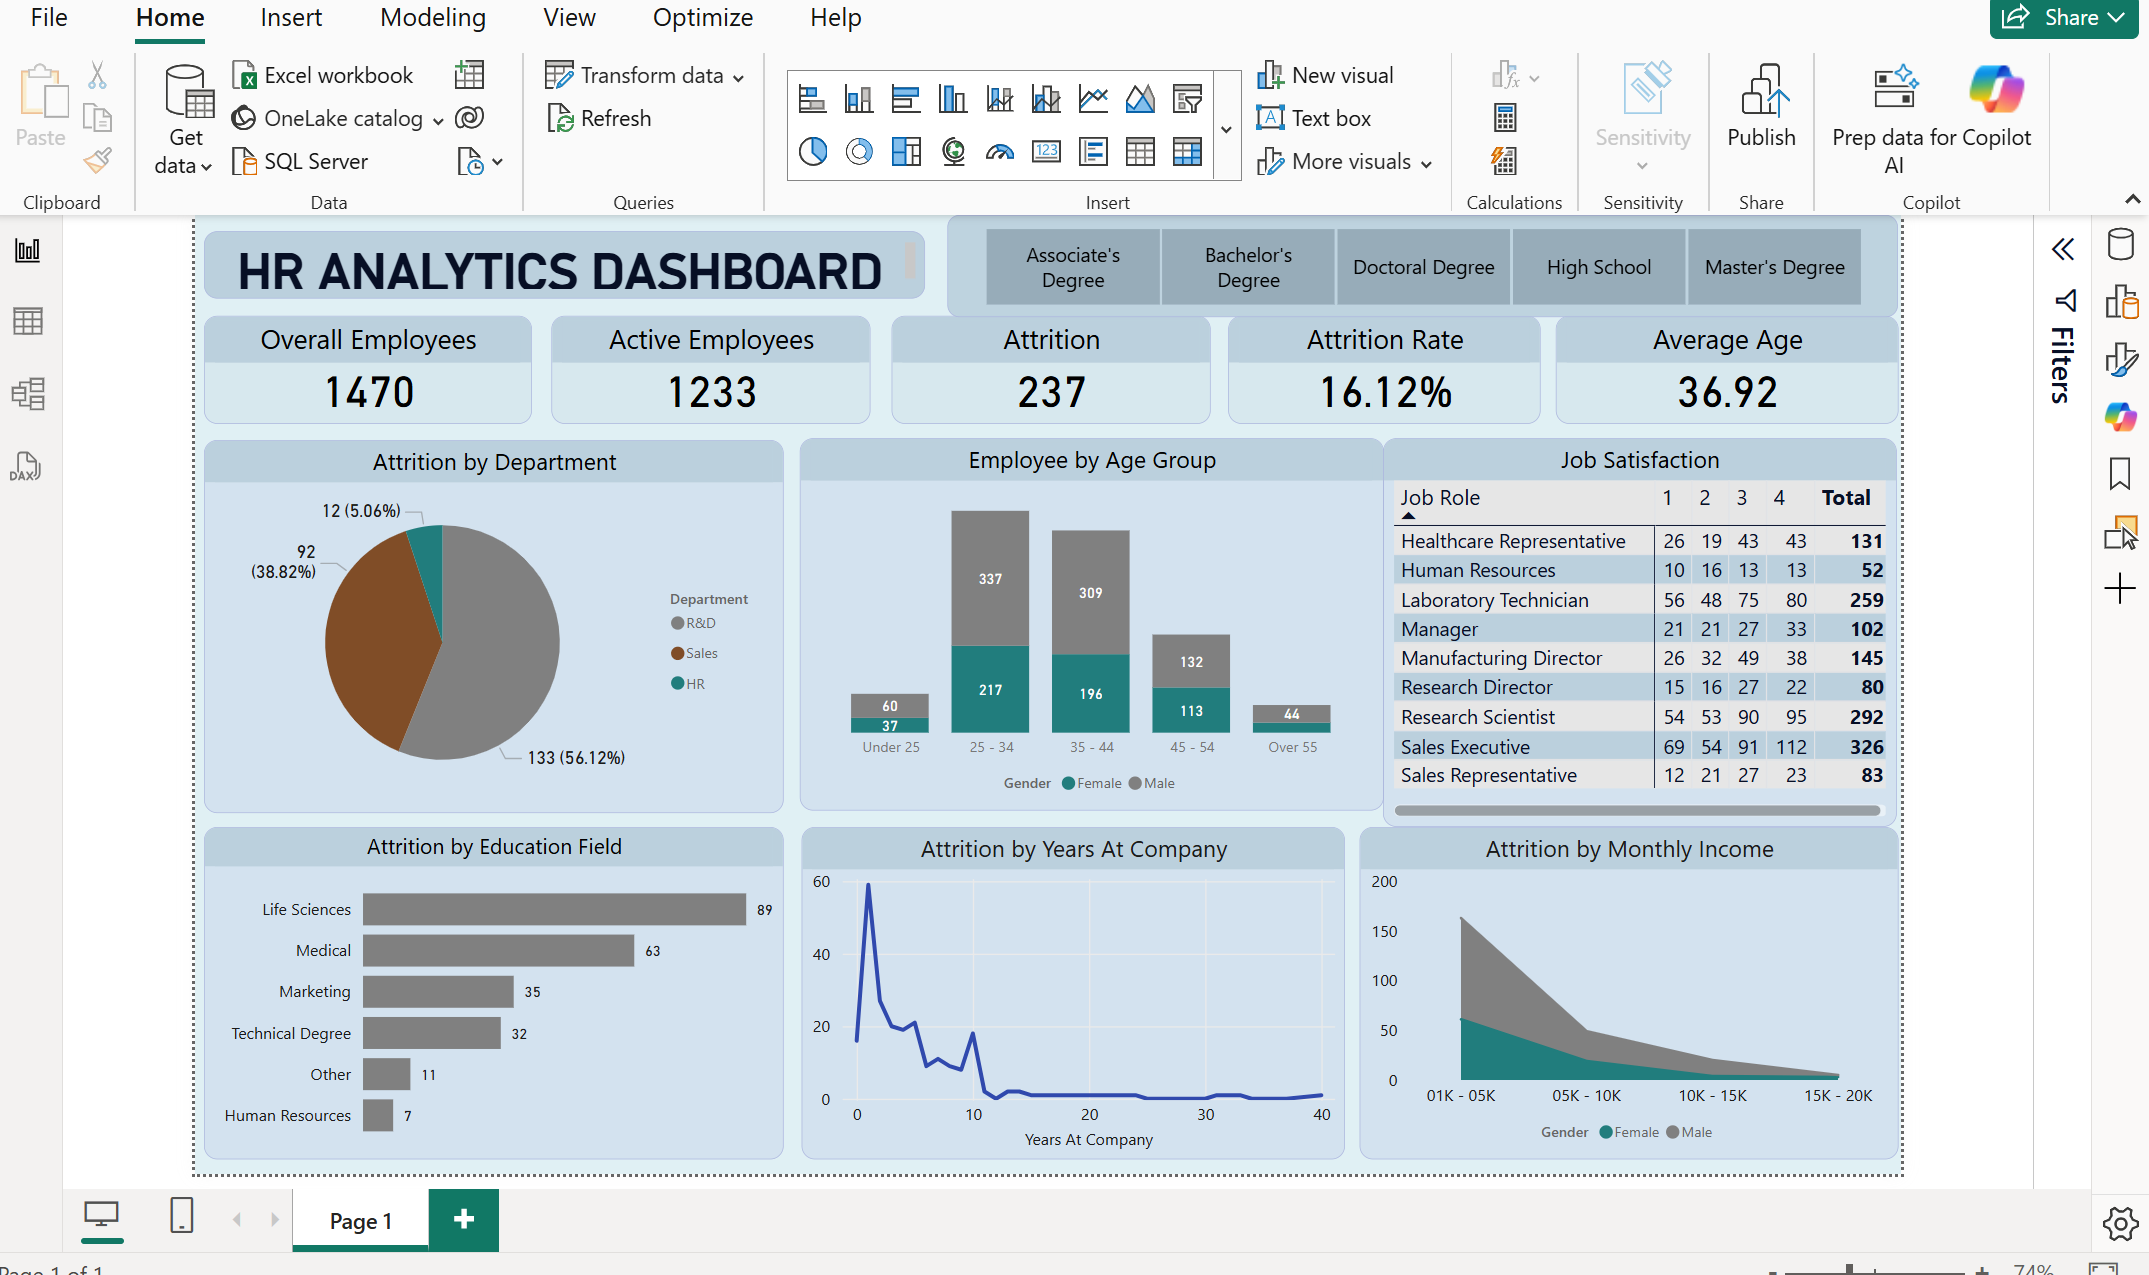Open the Optimize ribbon tab
This screenshot has width=2149, height=1275.
pos(702,18)
